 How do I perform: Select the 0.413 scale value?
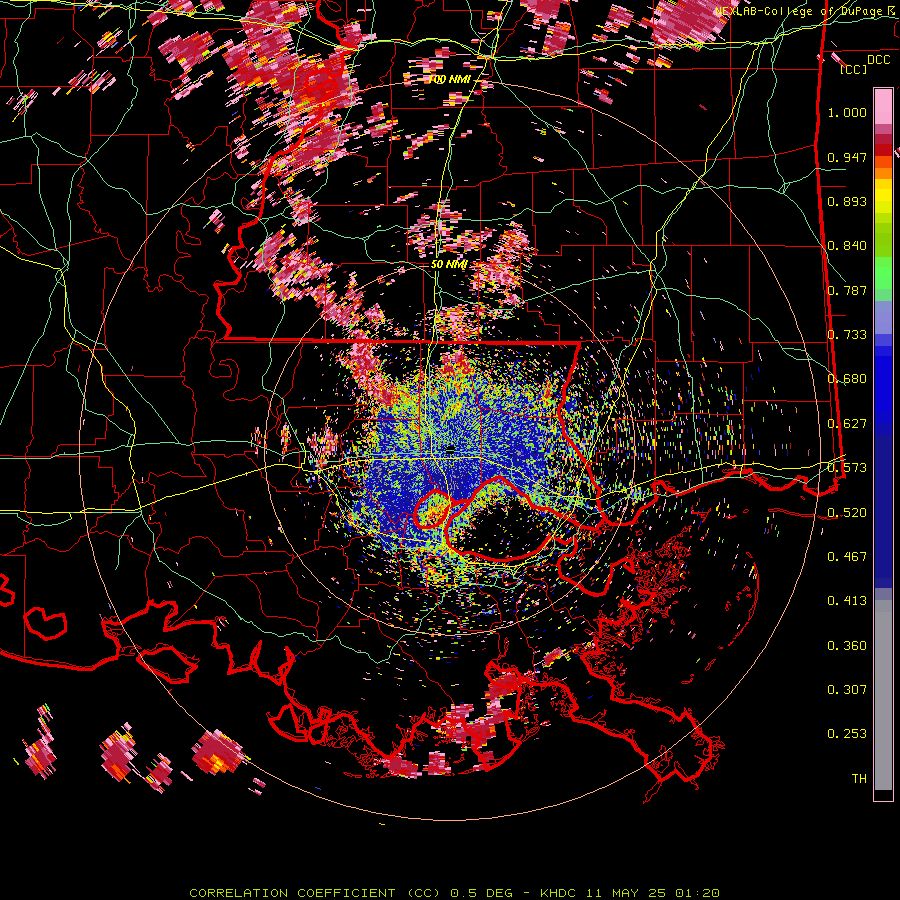pyautogui.click(x=847, y=601)
